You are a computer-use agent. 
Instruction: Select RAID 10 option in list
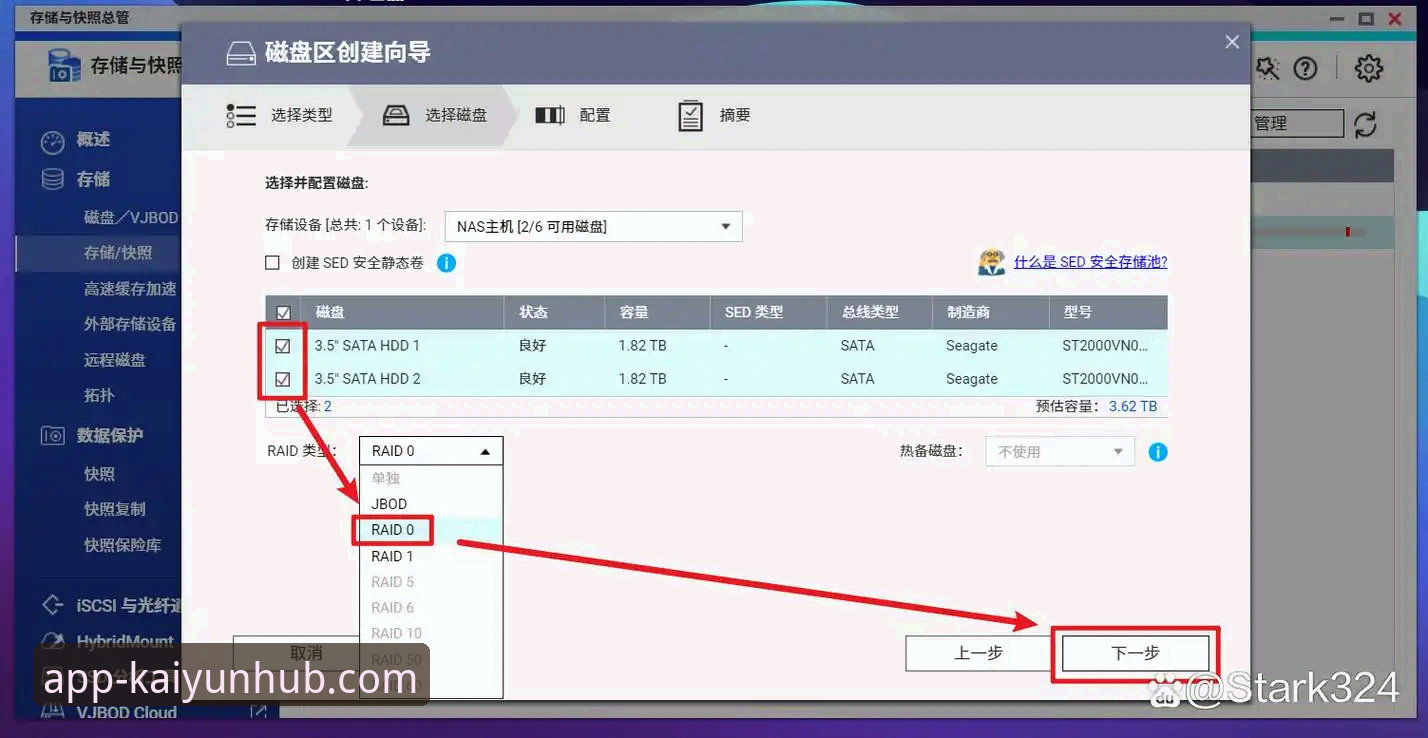431,634
